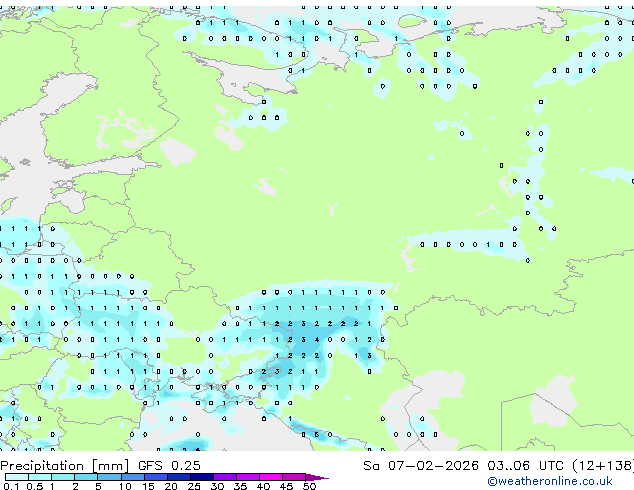
Task: Select the royal blue legend swatch between 15 and 20
Action: tap(156, 477)
